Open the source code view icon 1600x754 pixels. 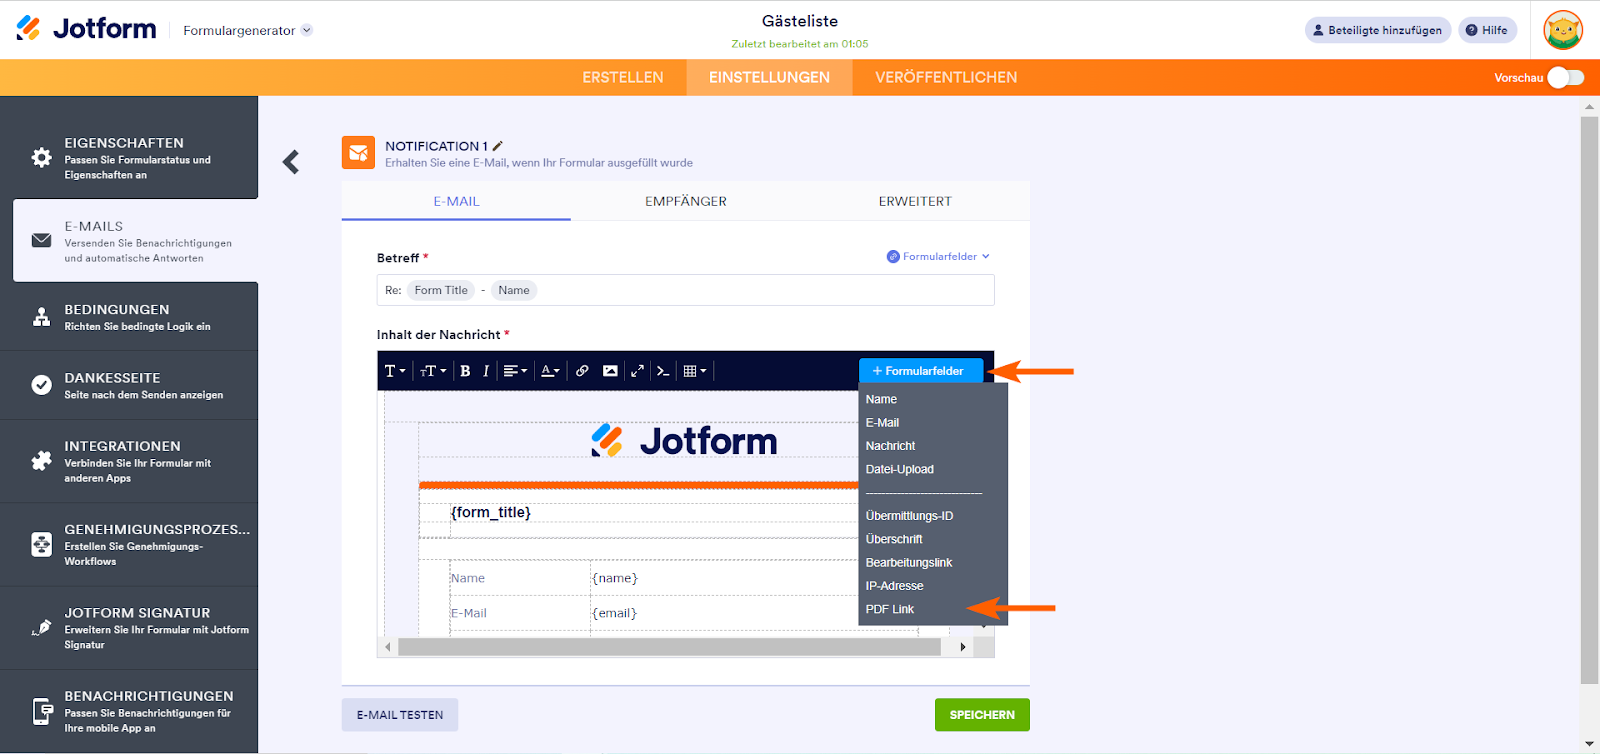click(x=663, y=371)
